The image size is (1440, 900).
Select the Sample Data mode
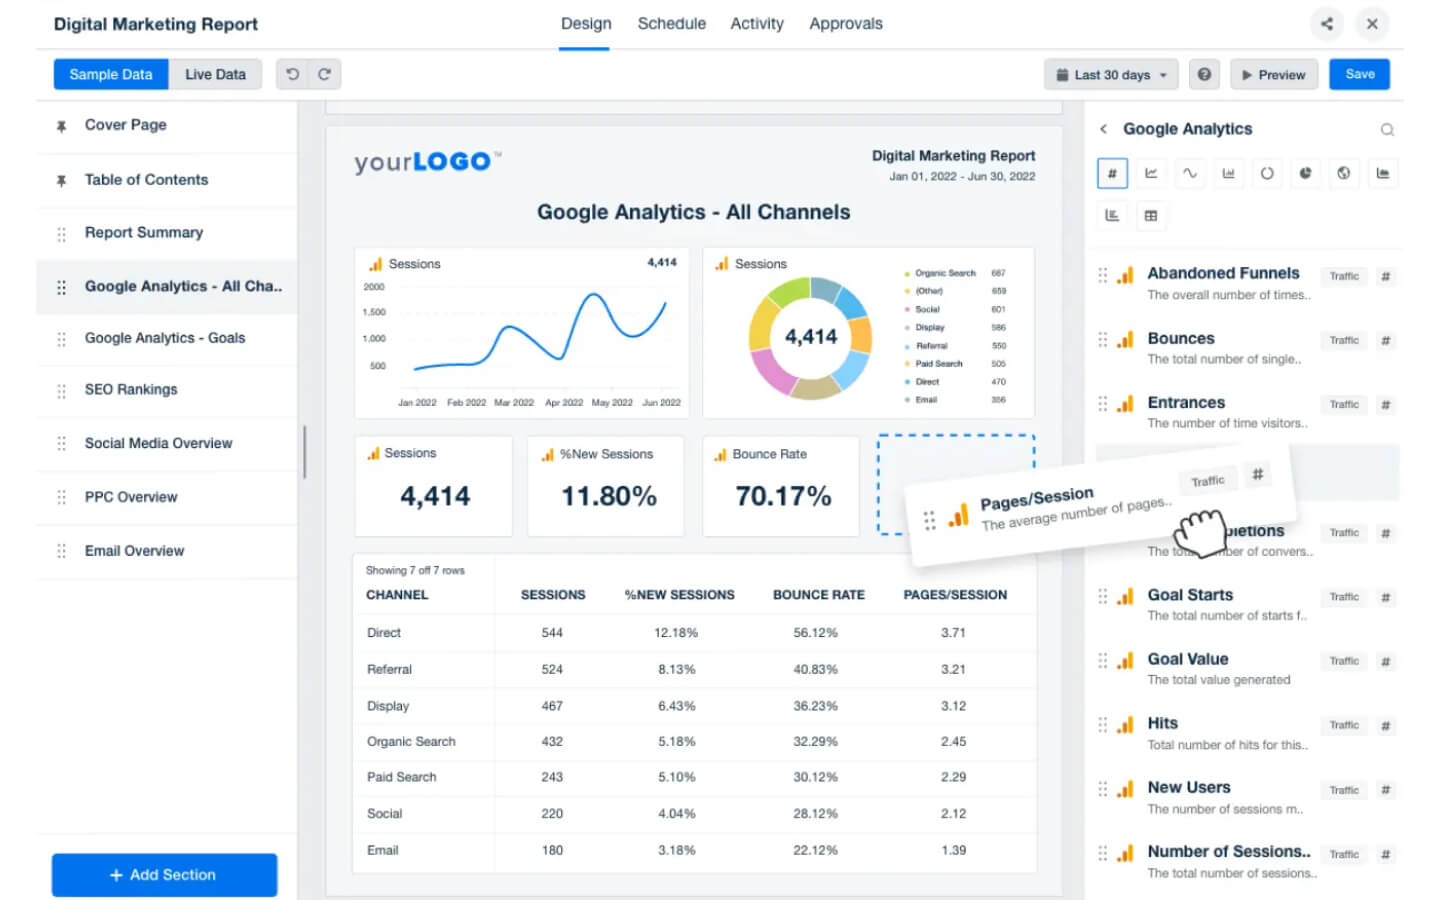[x=110, y=73]
